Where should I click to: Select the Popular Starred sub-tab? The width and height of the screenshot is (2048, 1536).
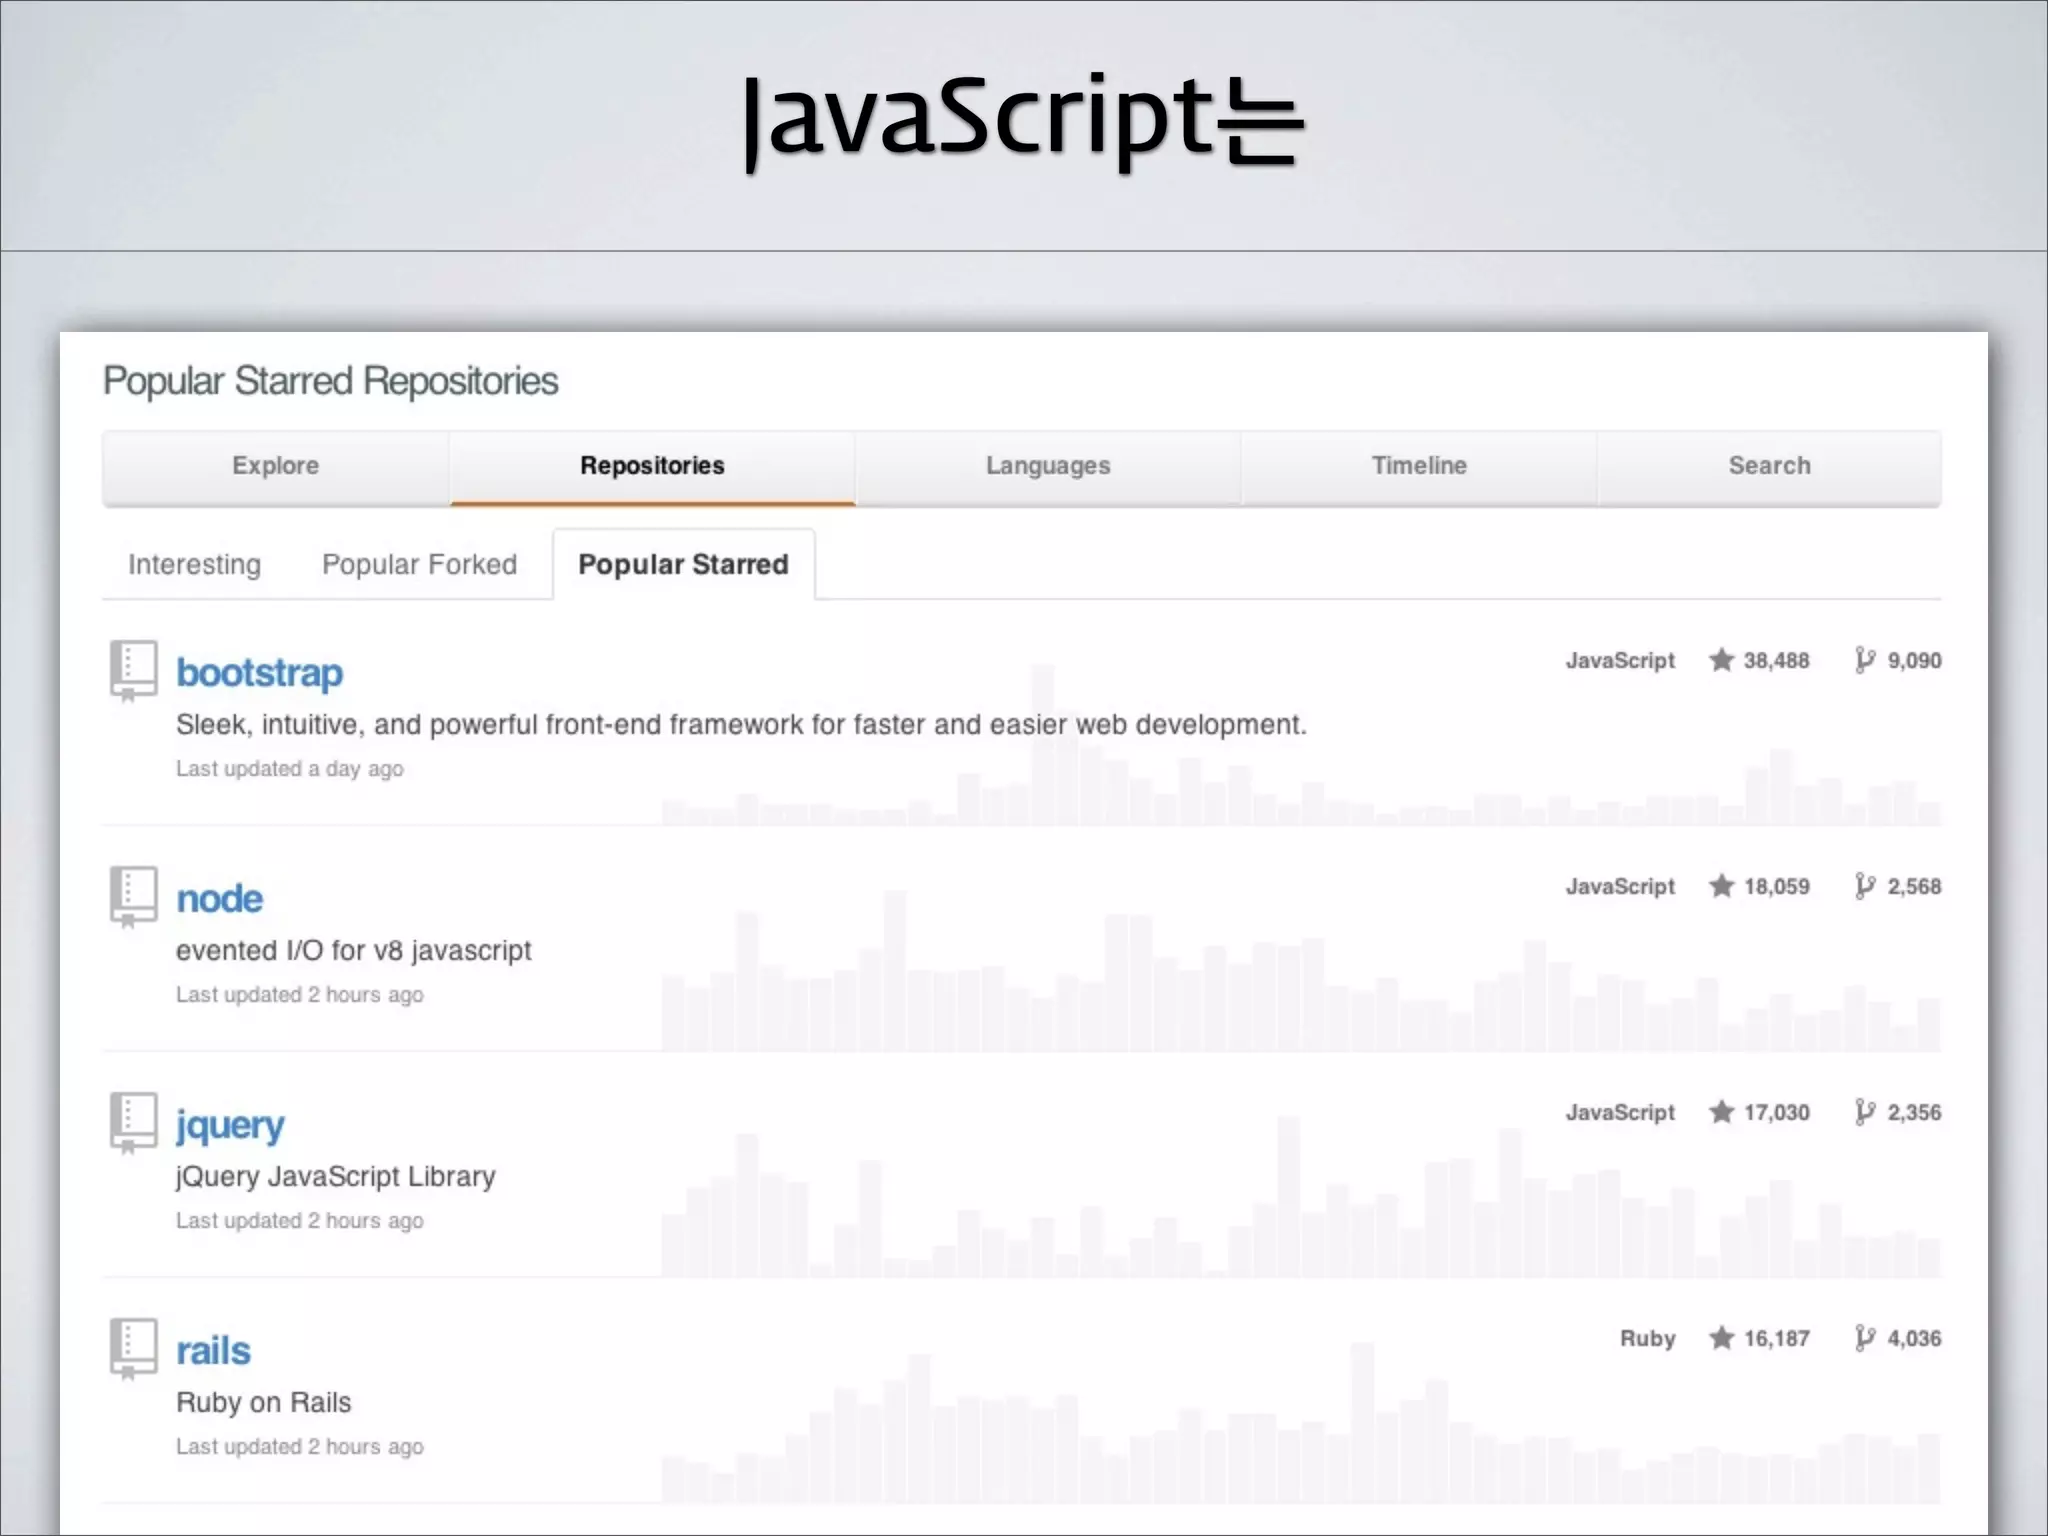click(684, 565)
